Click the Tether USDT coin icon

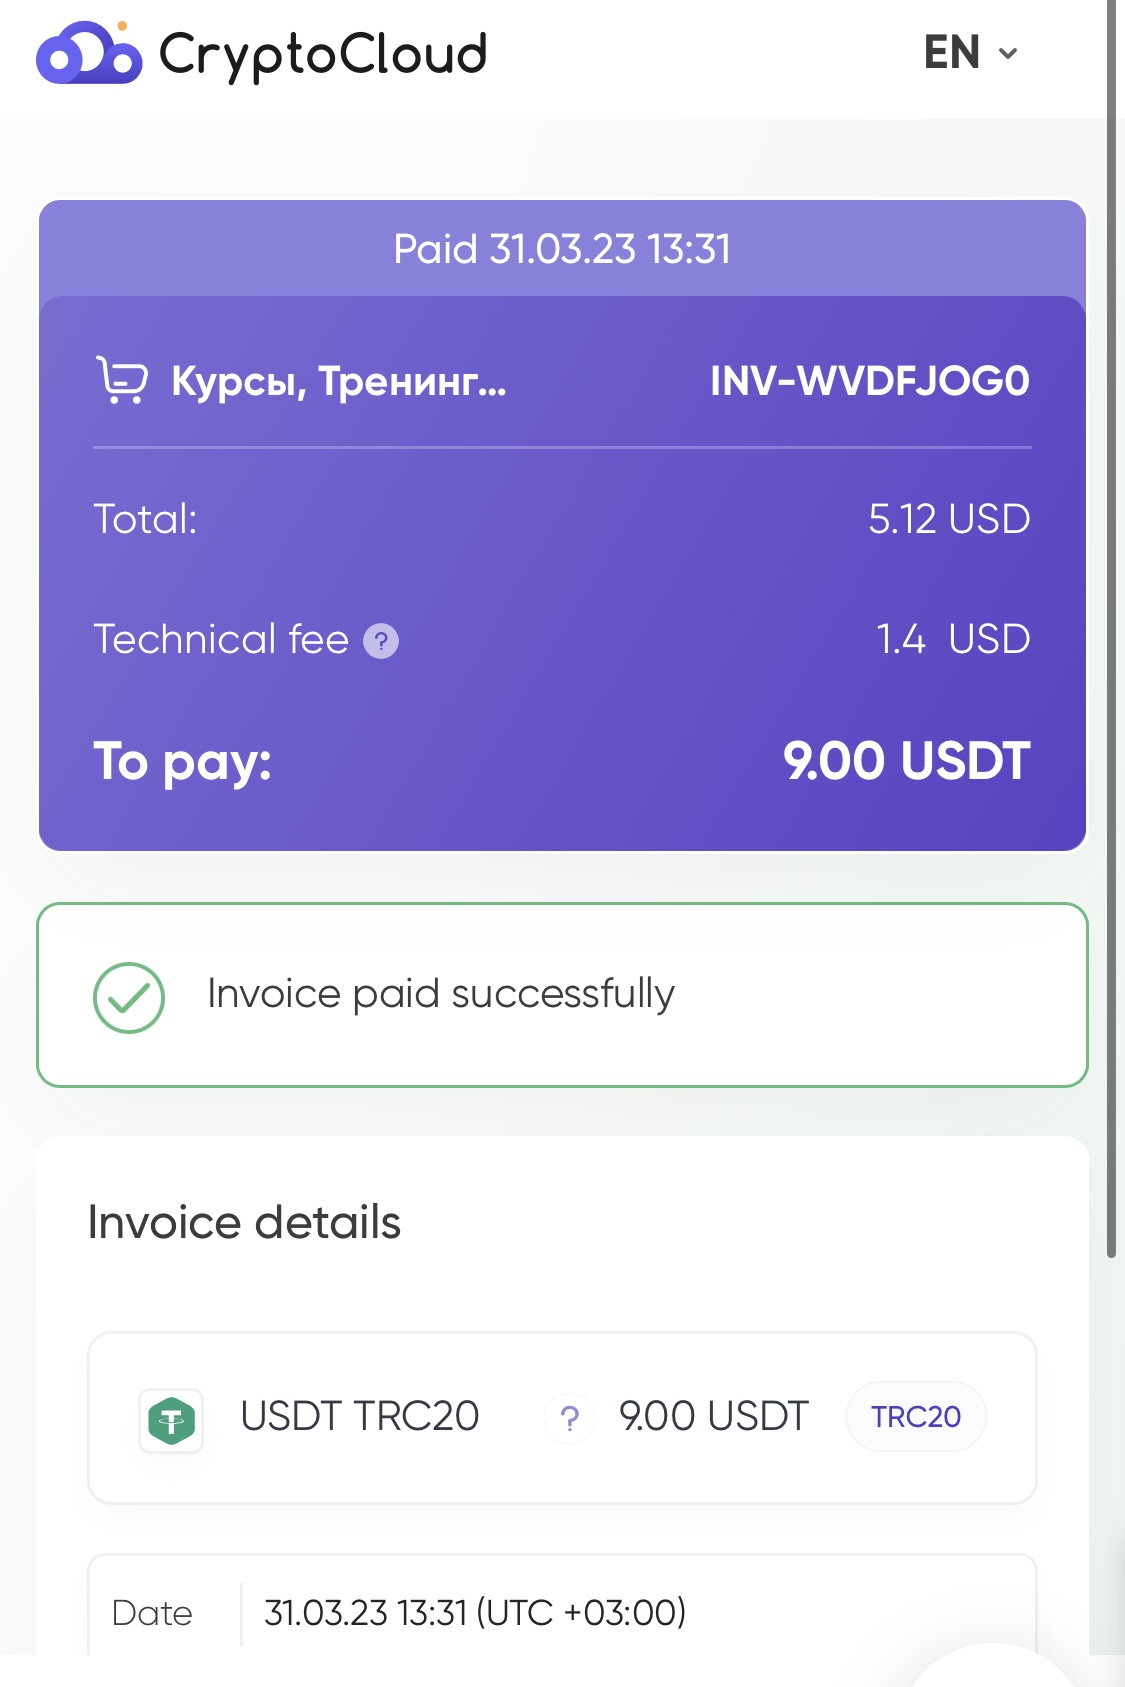(171, 1420)
